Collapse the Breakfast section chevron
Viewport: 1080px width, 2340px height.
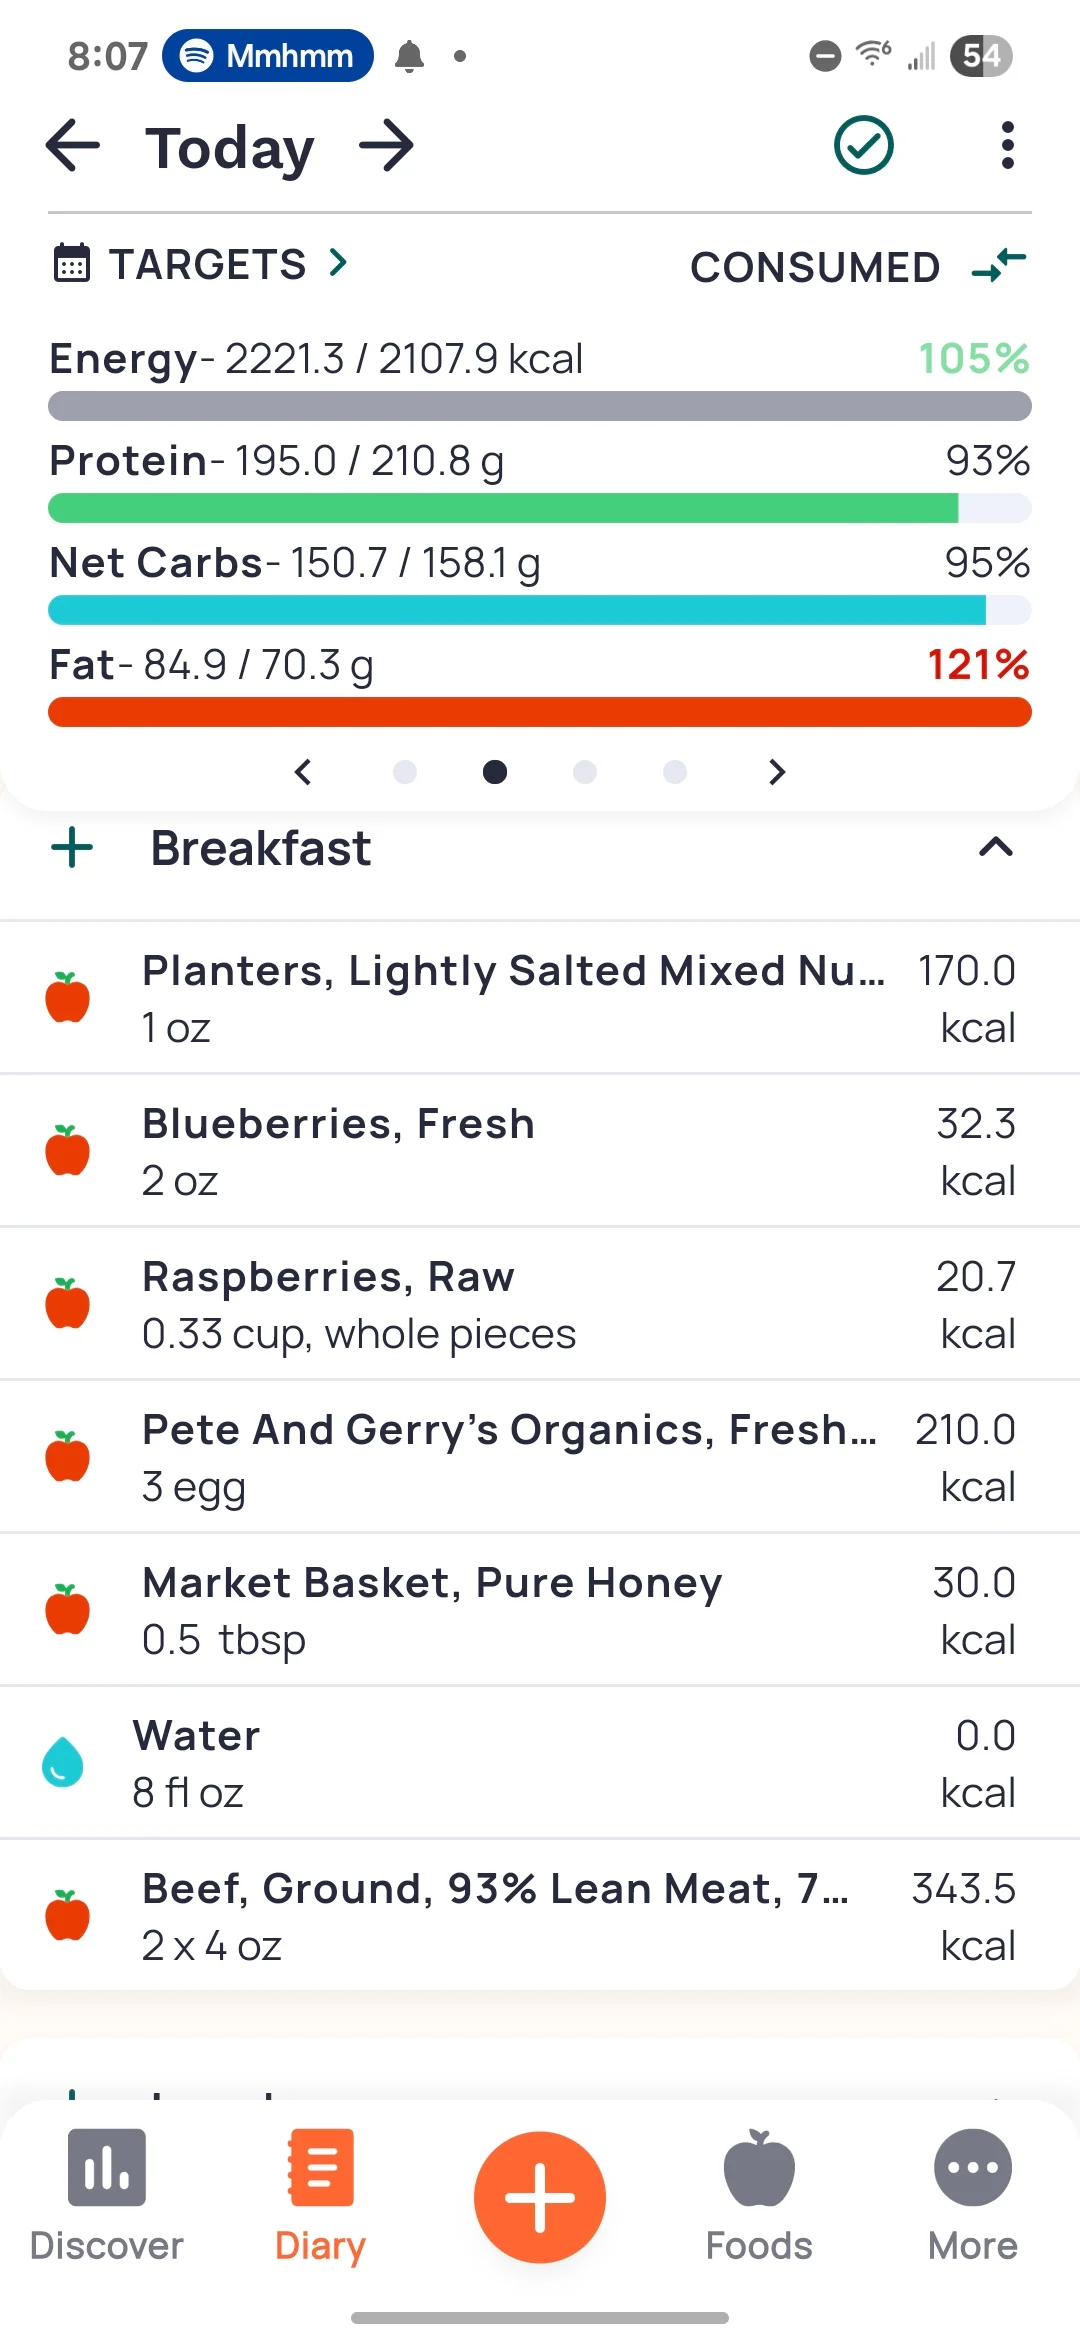(995, 848)
